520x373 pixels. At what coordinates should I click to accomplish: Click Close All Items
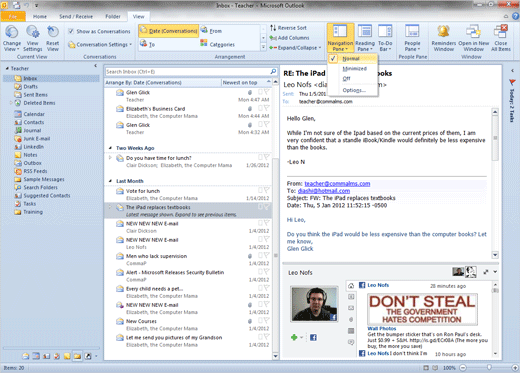click(501, 38)
